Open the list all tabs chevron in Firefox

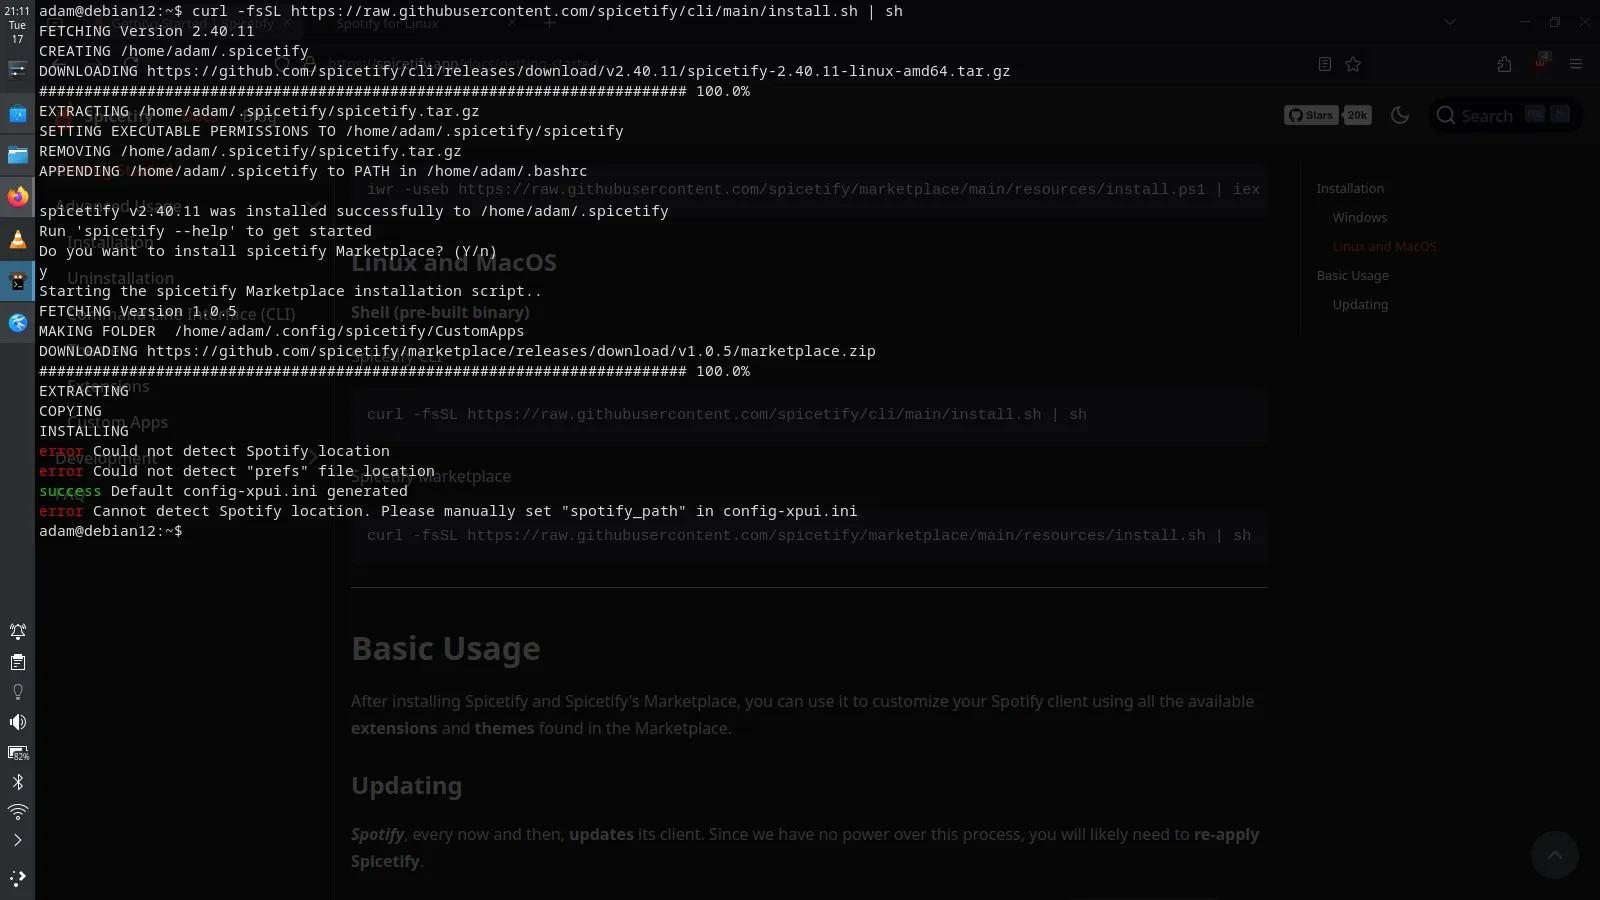tap(1449, 22)
